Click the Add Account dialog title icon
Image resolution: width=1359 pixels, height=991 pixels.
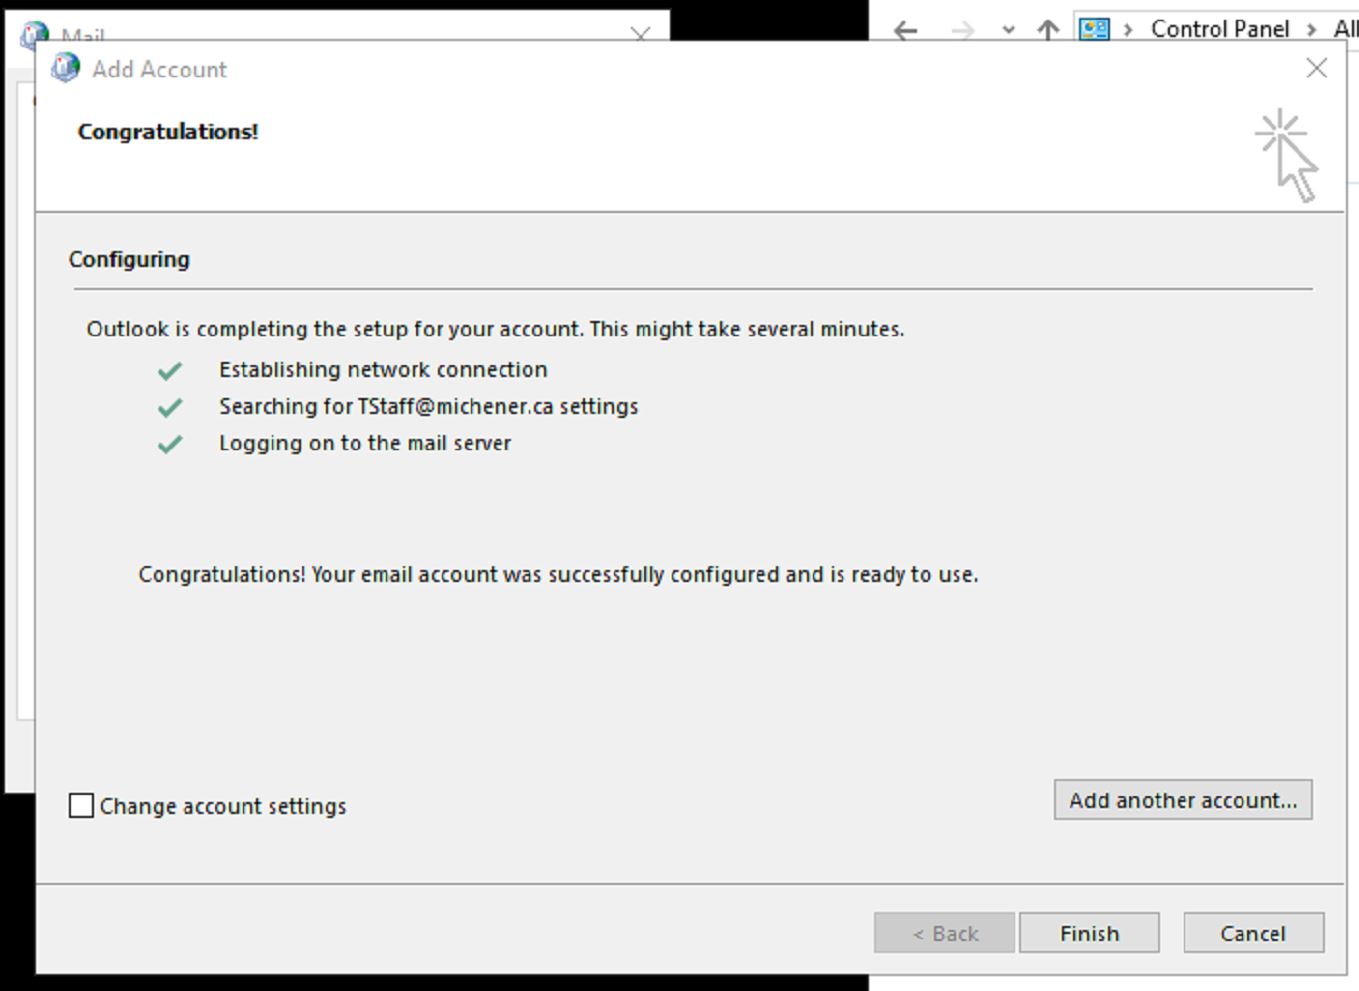66,68
